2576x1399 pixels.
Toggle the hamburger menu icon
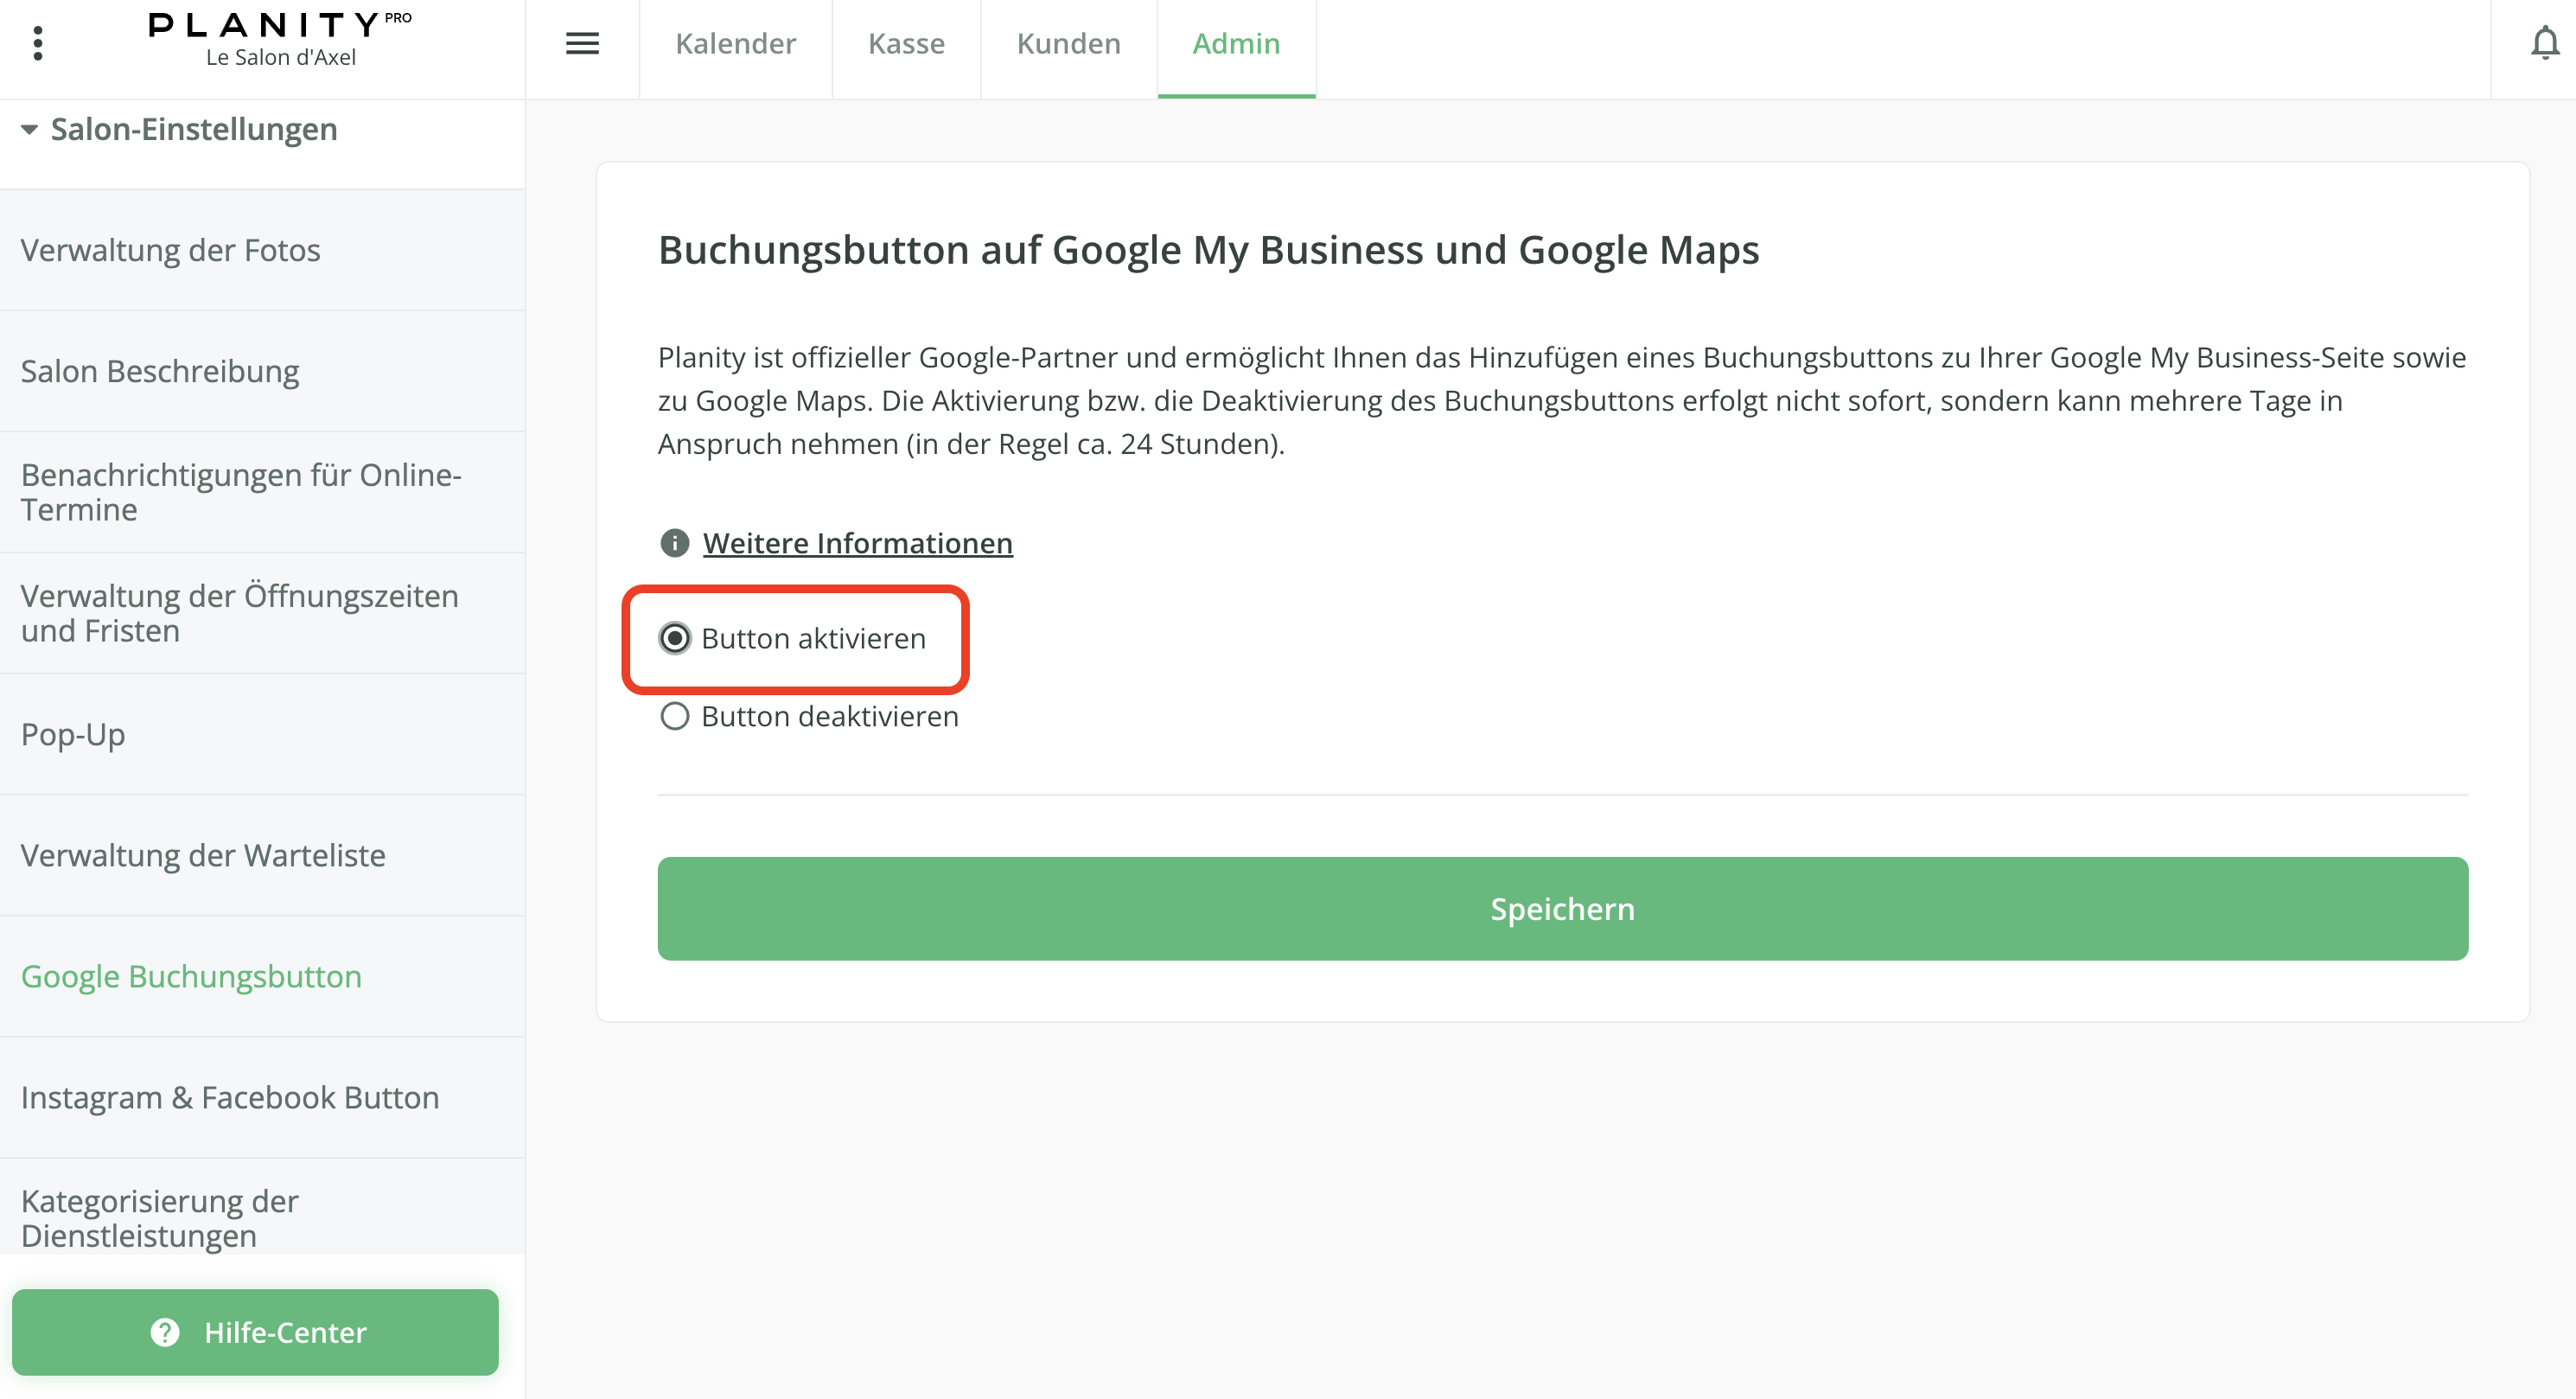[x=582, y=43]
